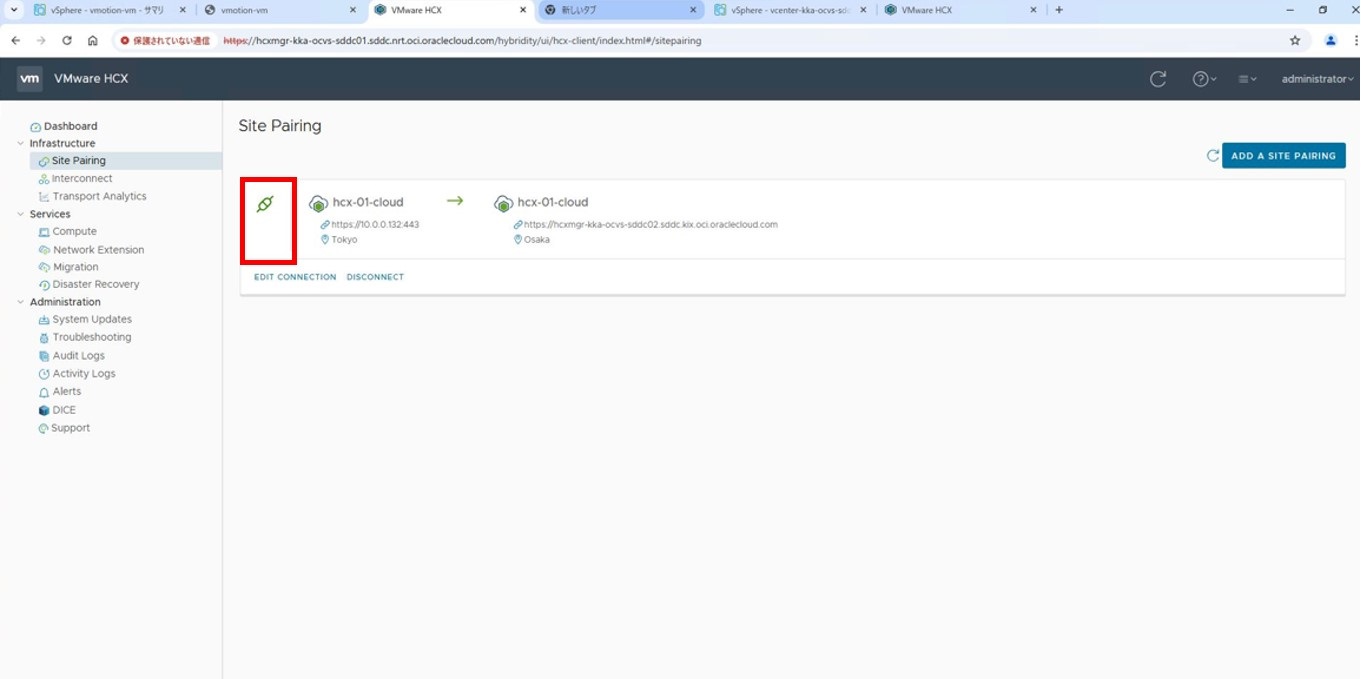Click the ADD A SITE PAIRING button

tap(1283, 156)
